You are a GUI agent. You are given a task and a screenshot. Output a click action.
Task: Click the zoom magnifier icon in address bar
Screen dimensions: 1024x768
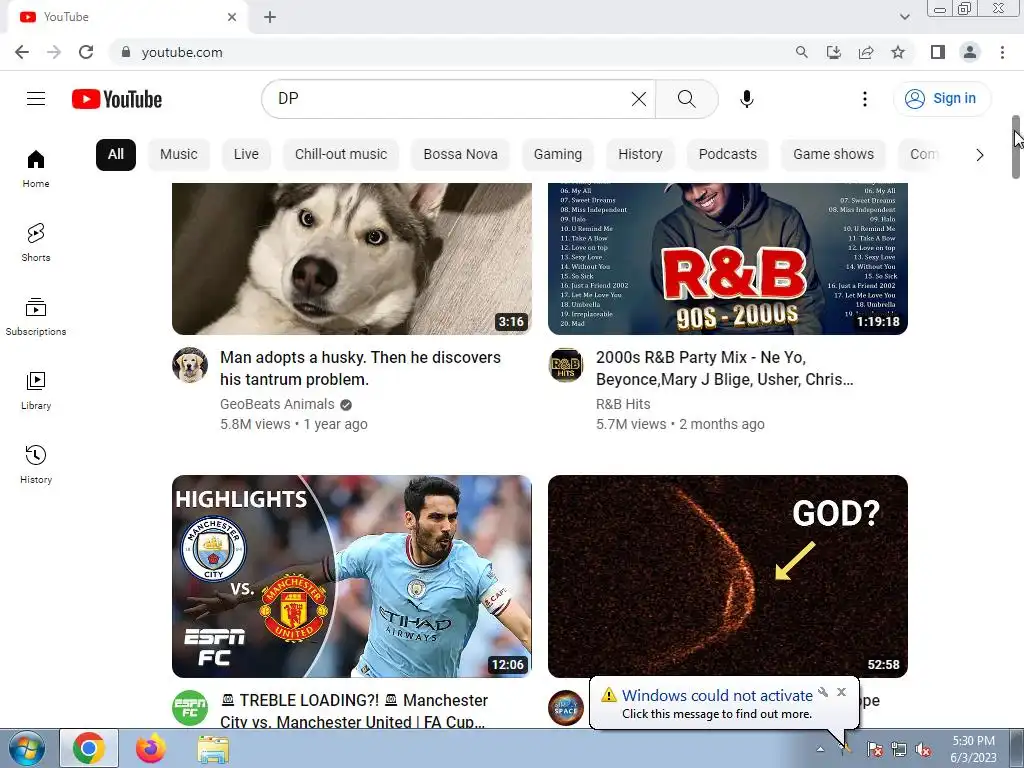pos(801,52)
